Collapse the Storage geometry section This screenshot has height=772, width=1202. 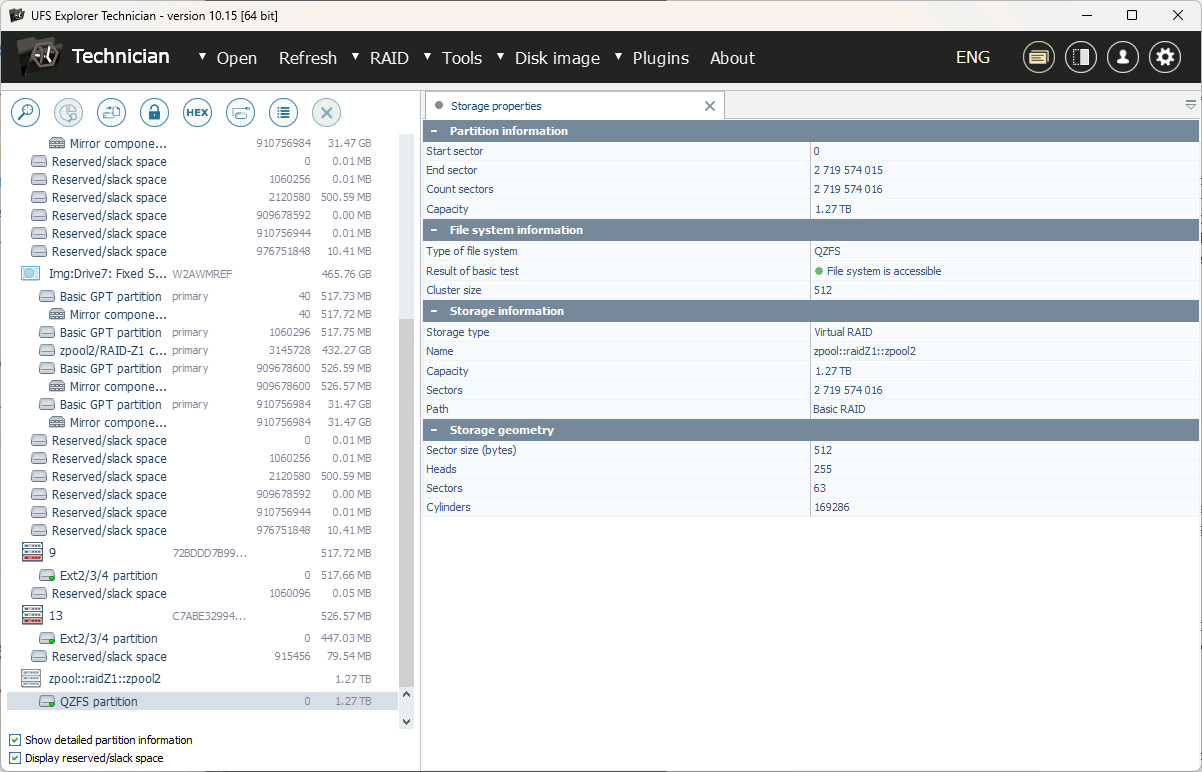point(432,430)
